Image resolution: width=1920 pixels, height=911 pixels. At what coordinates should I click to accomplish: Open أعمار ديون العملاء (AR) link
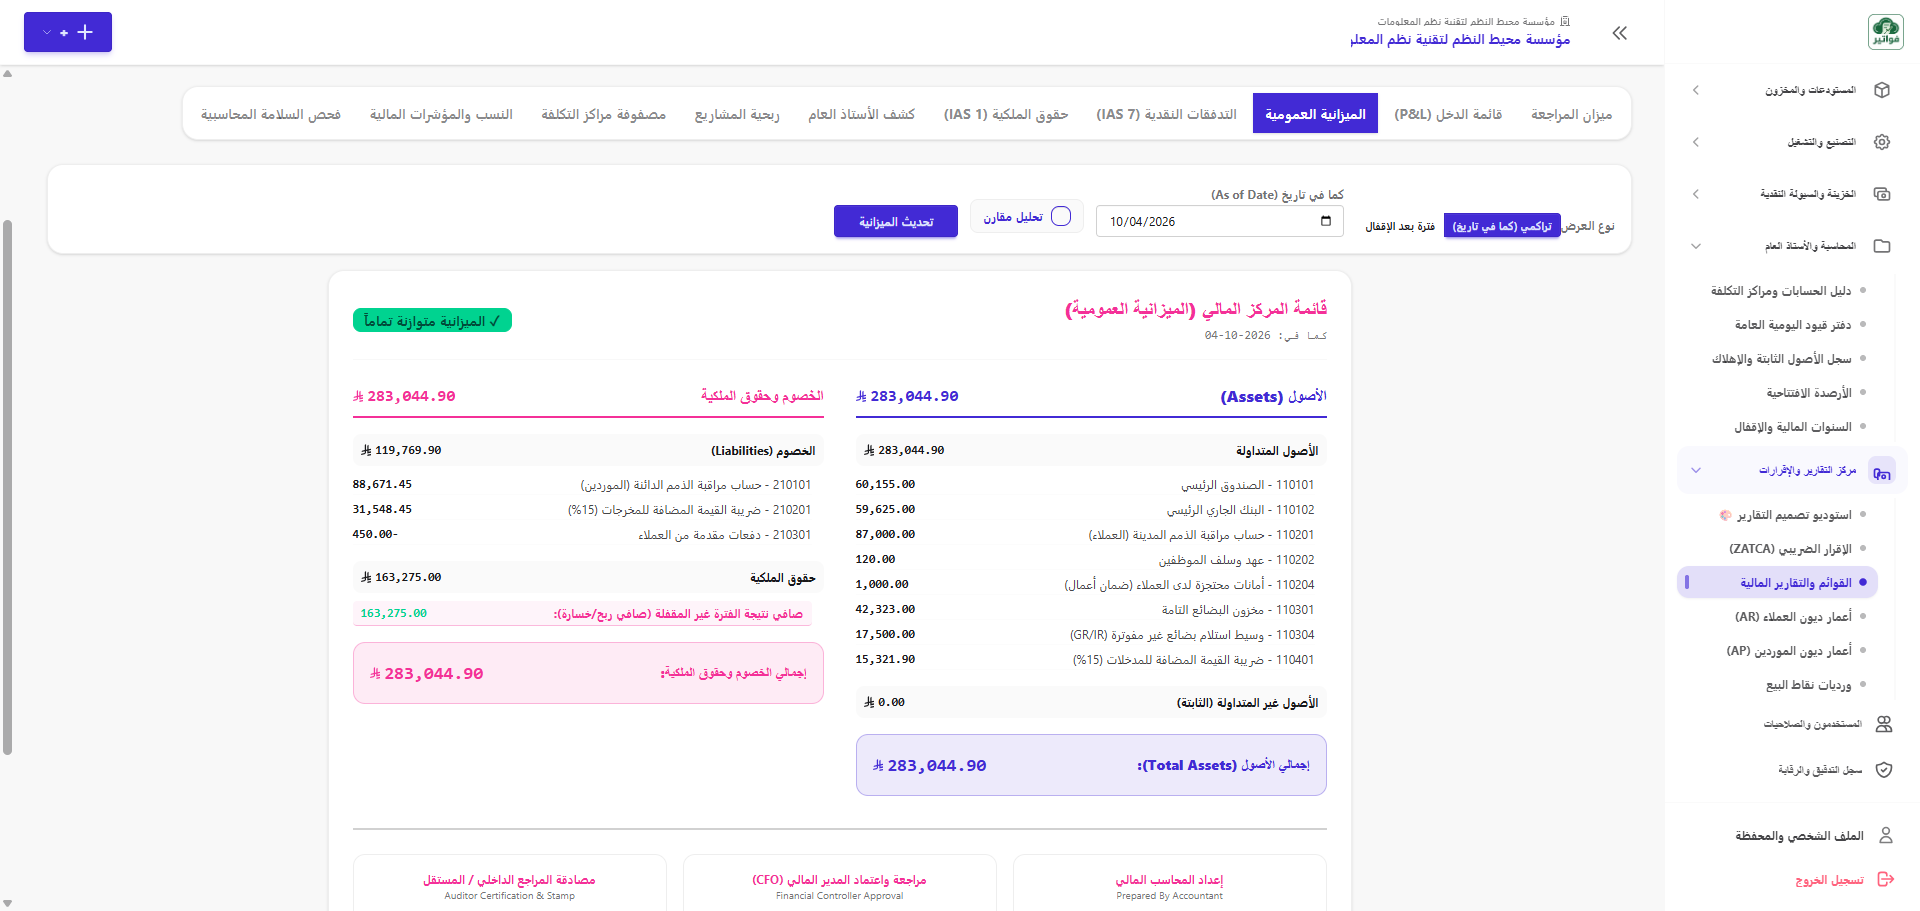pos(1793,617)
